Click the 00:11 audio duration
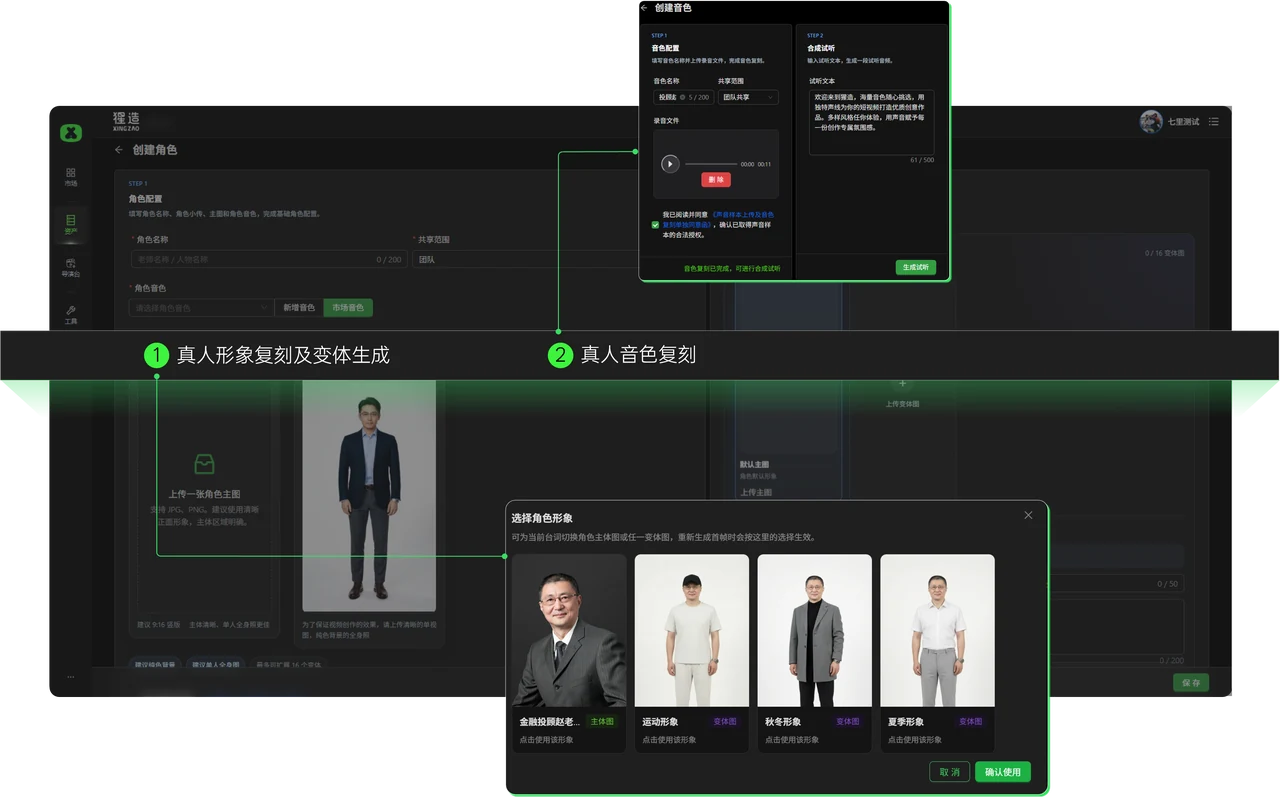1280x797 pixels. [765, 164]
